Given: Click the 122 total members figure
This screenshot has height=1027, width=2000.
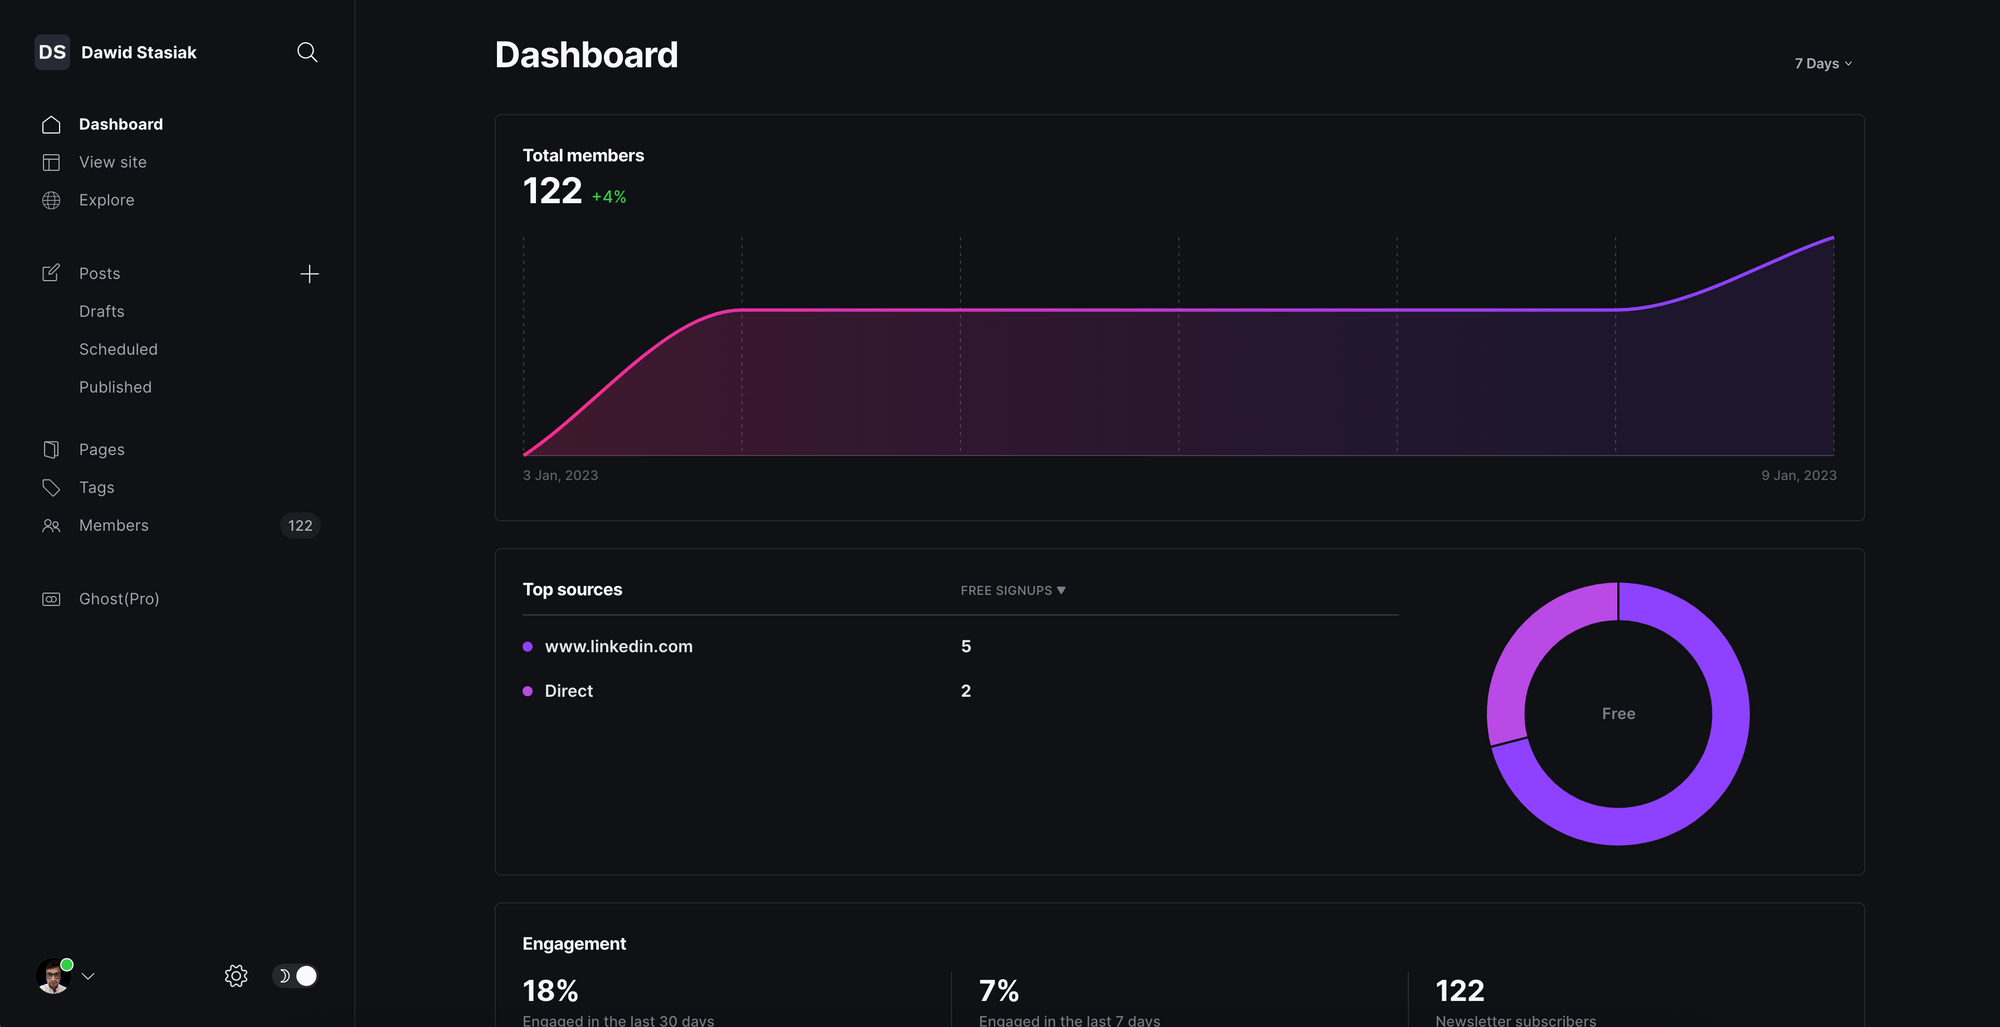Looking at the screenshot, I should click(x=552, y=190).
